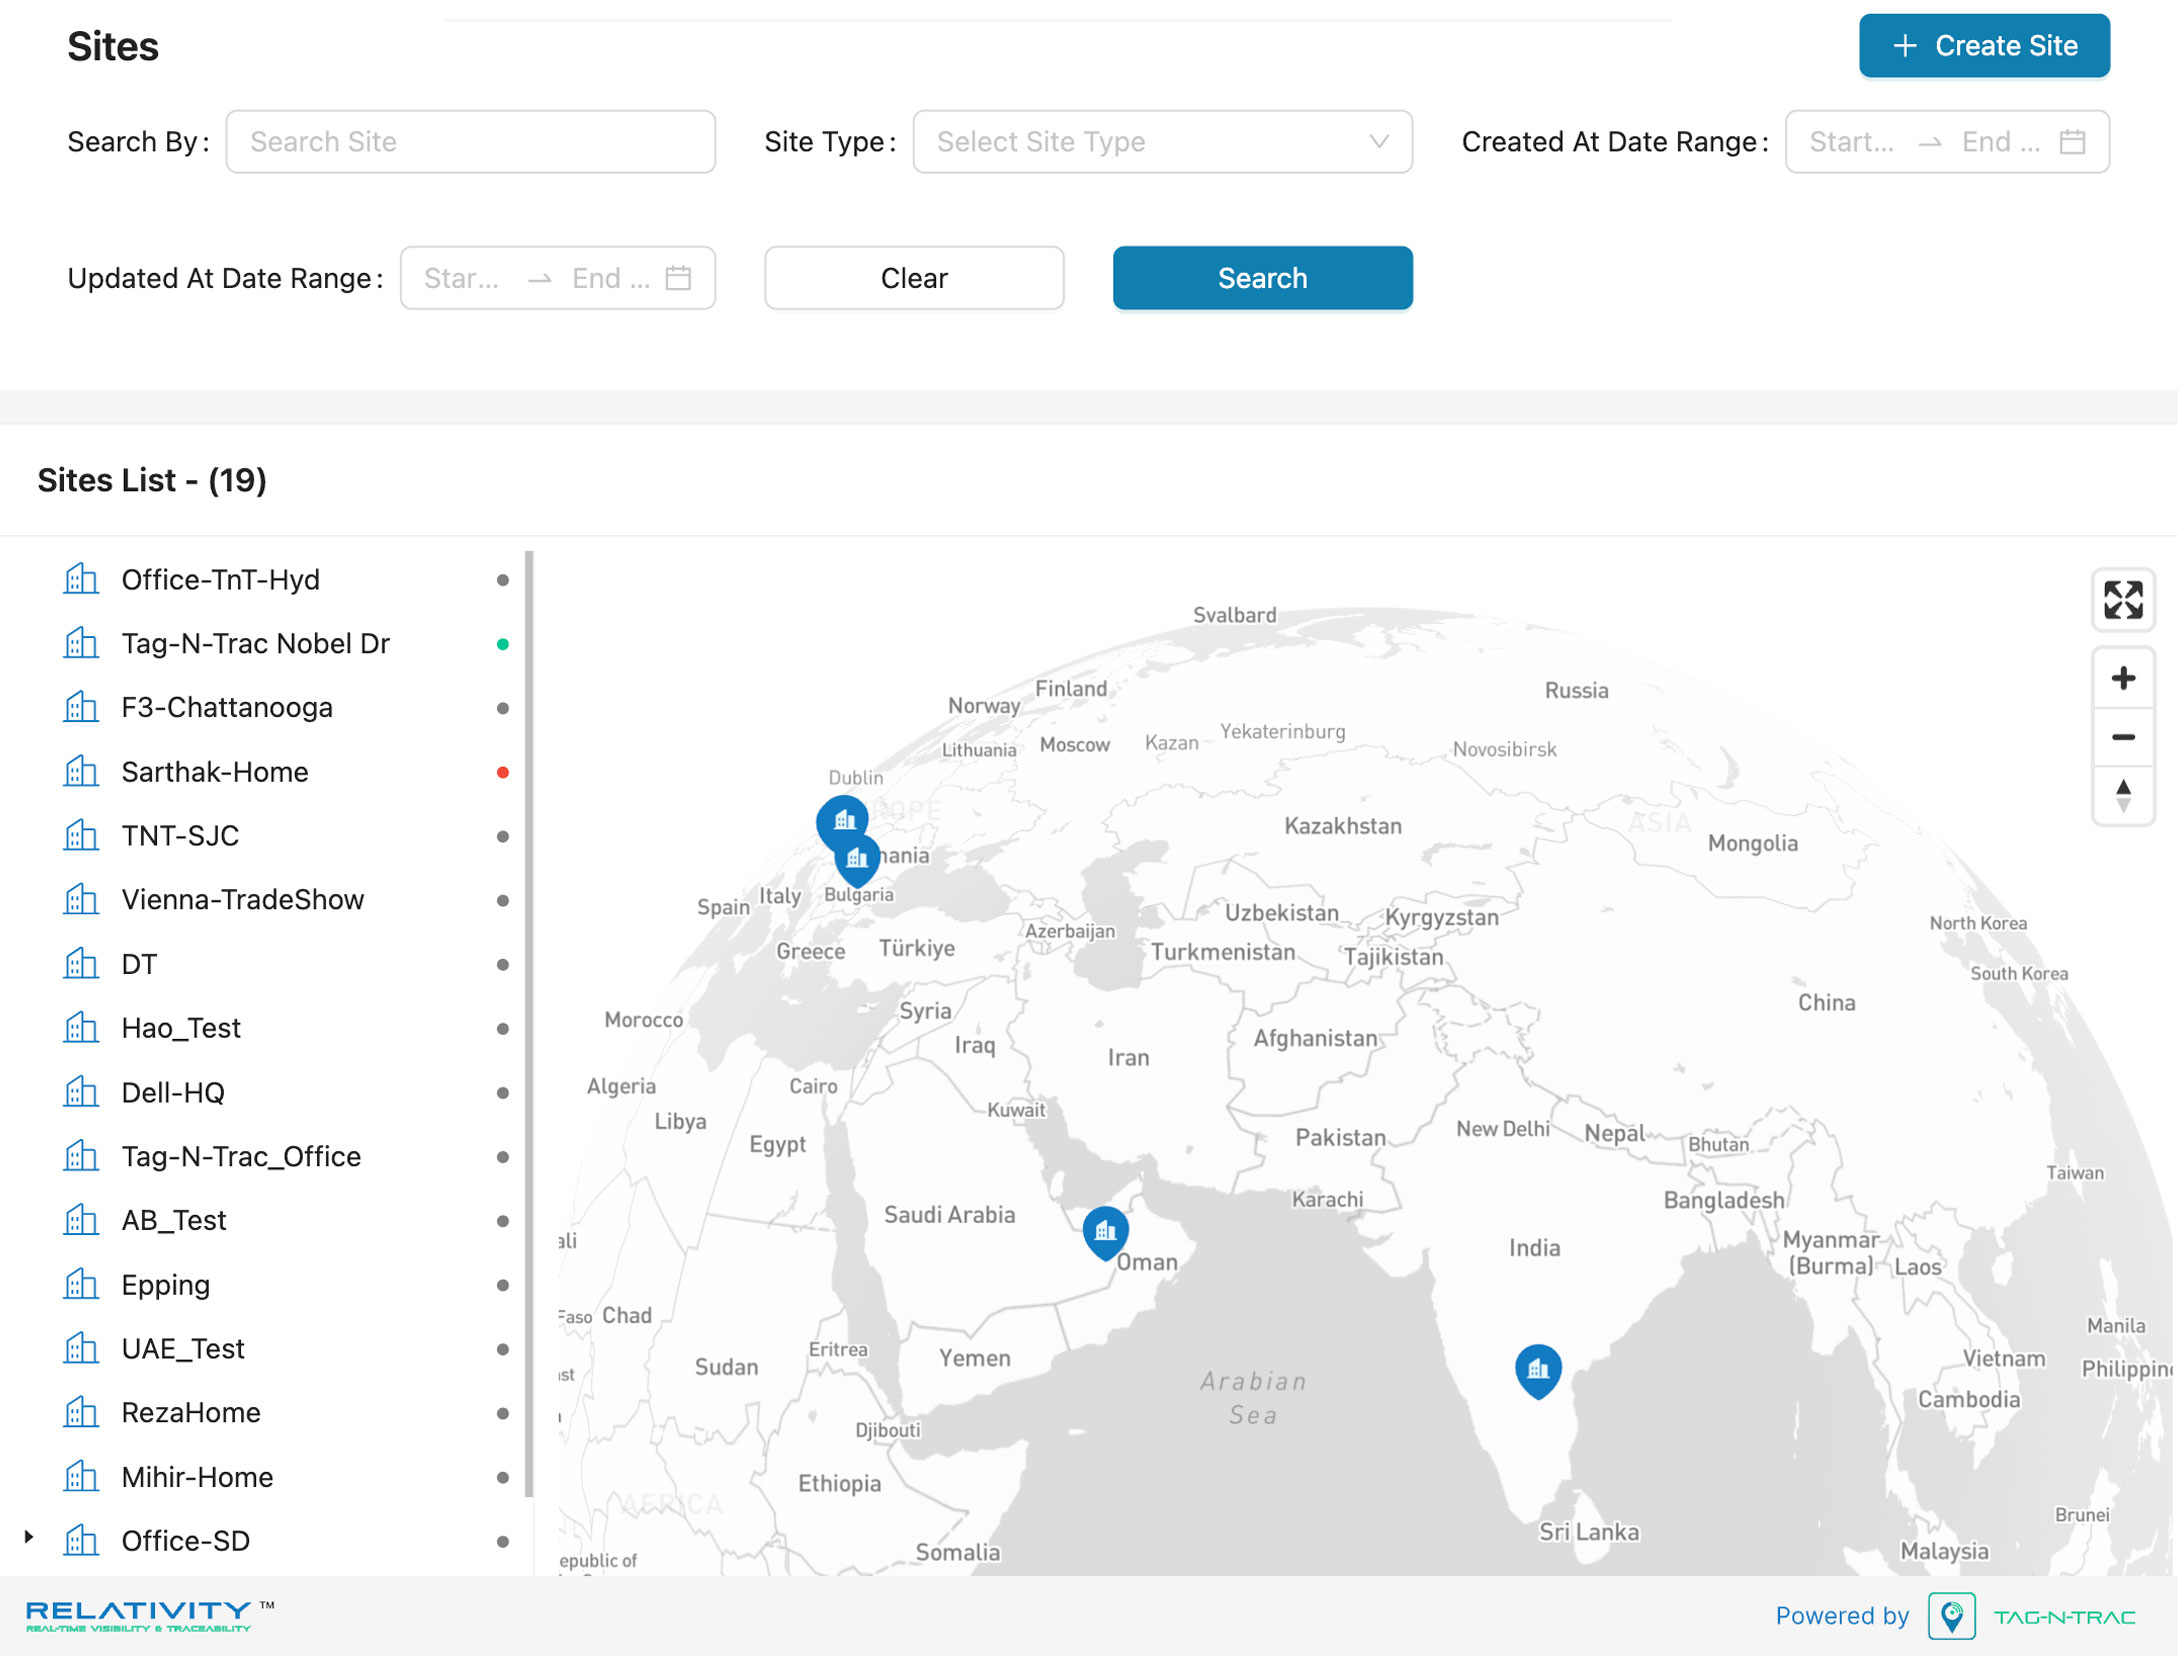Click the Create Site button
The height and width of the screenshot is (1656, 2178).
[1984, 46]
